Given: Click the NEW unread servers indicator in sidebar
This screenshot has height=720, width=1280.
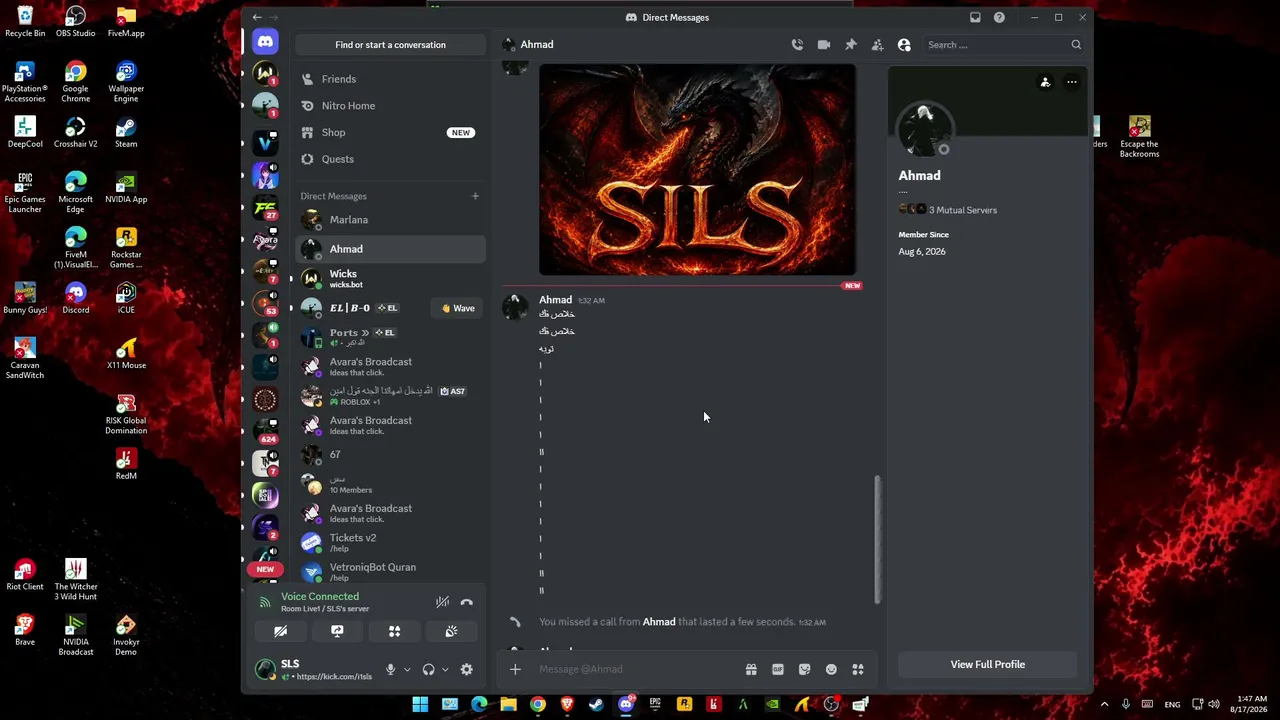Looking at the screenshot, I should pos(265,569).
